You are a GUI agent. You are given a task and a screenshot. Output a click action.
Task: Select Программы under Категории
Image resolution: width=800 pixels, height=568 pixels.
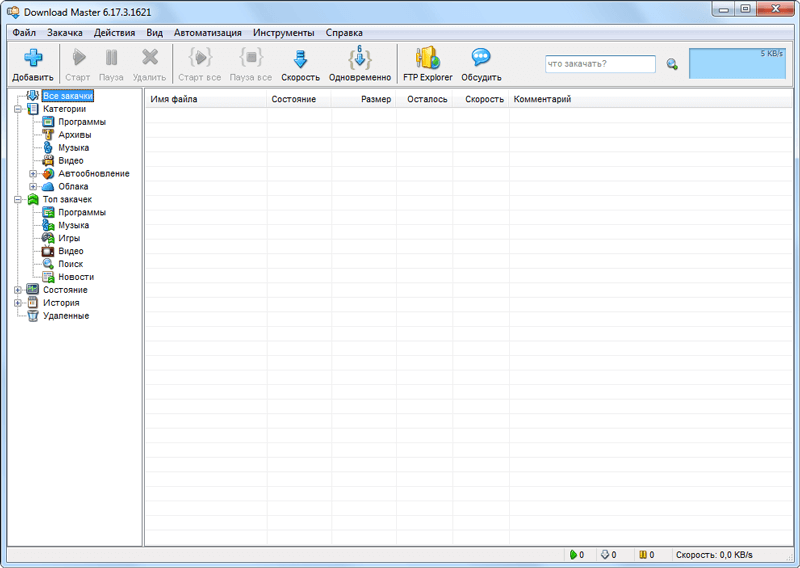pyautogui.click(x=82, y=122)
